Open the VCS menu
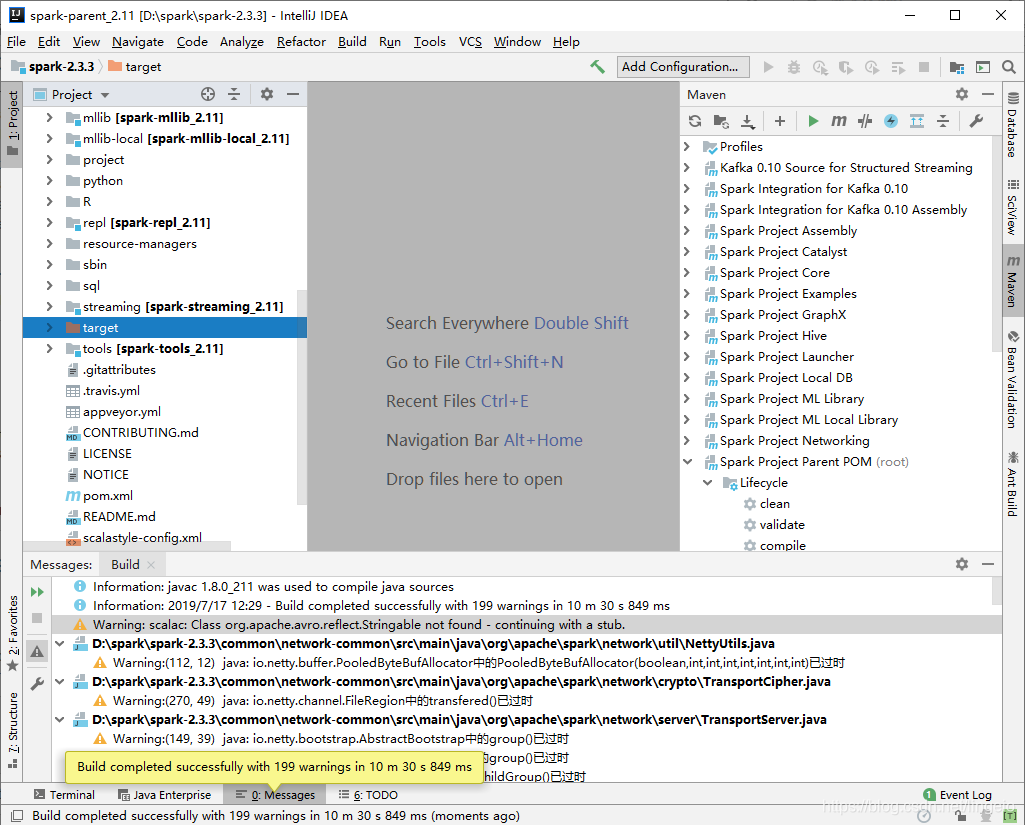The height and width of the screenshot is (825, 1025). click(470, 42)
